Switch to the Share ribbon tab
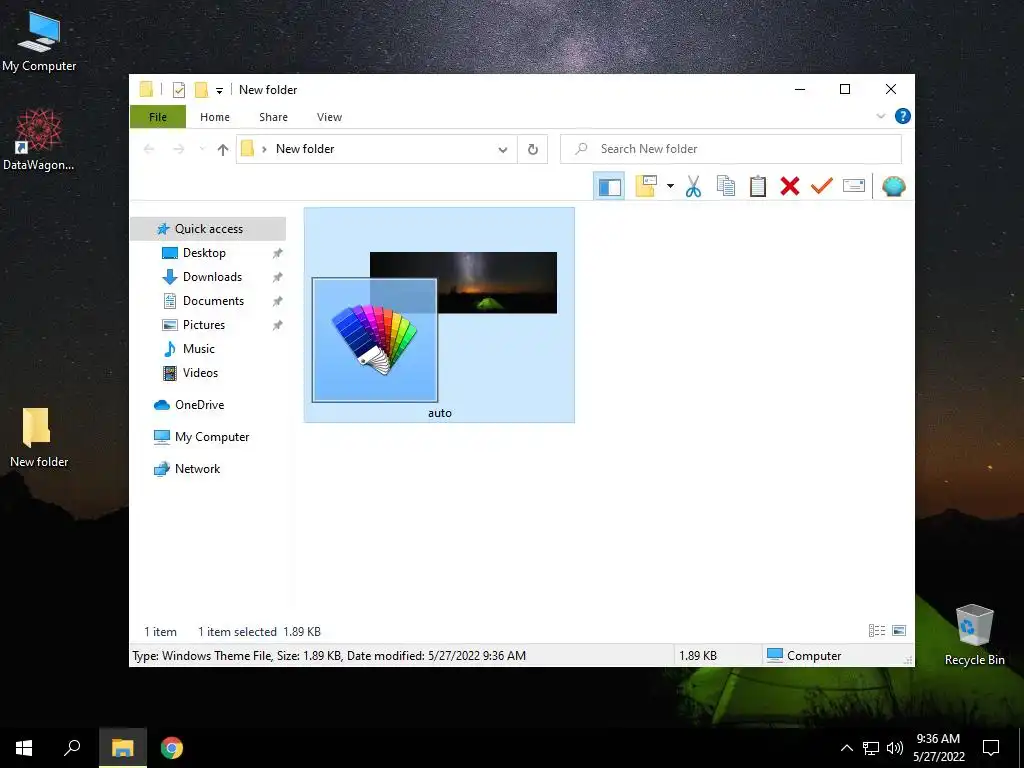 (273, 117)
